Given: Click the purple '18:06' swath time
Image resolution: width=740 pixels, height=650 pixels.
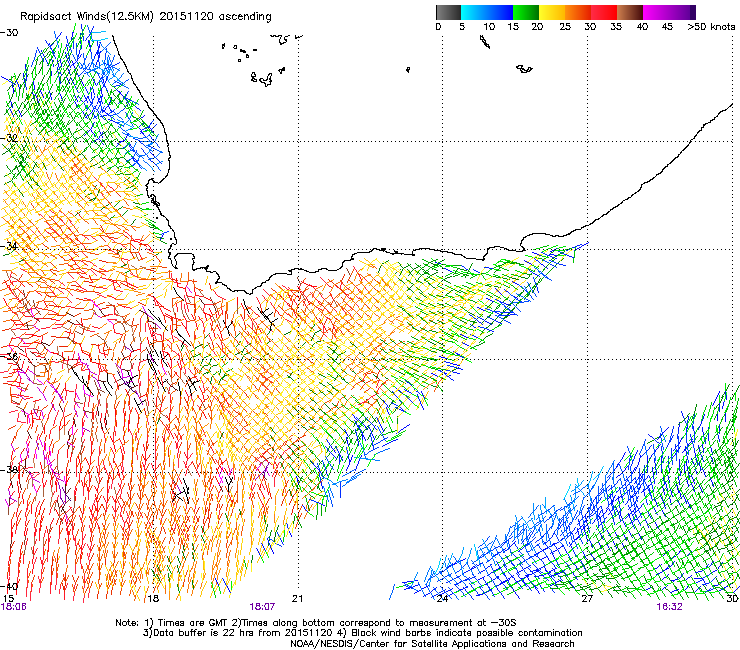Looking at the screenshot, I should click(x=14, y=607).
